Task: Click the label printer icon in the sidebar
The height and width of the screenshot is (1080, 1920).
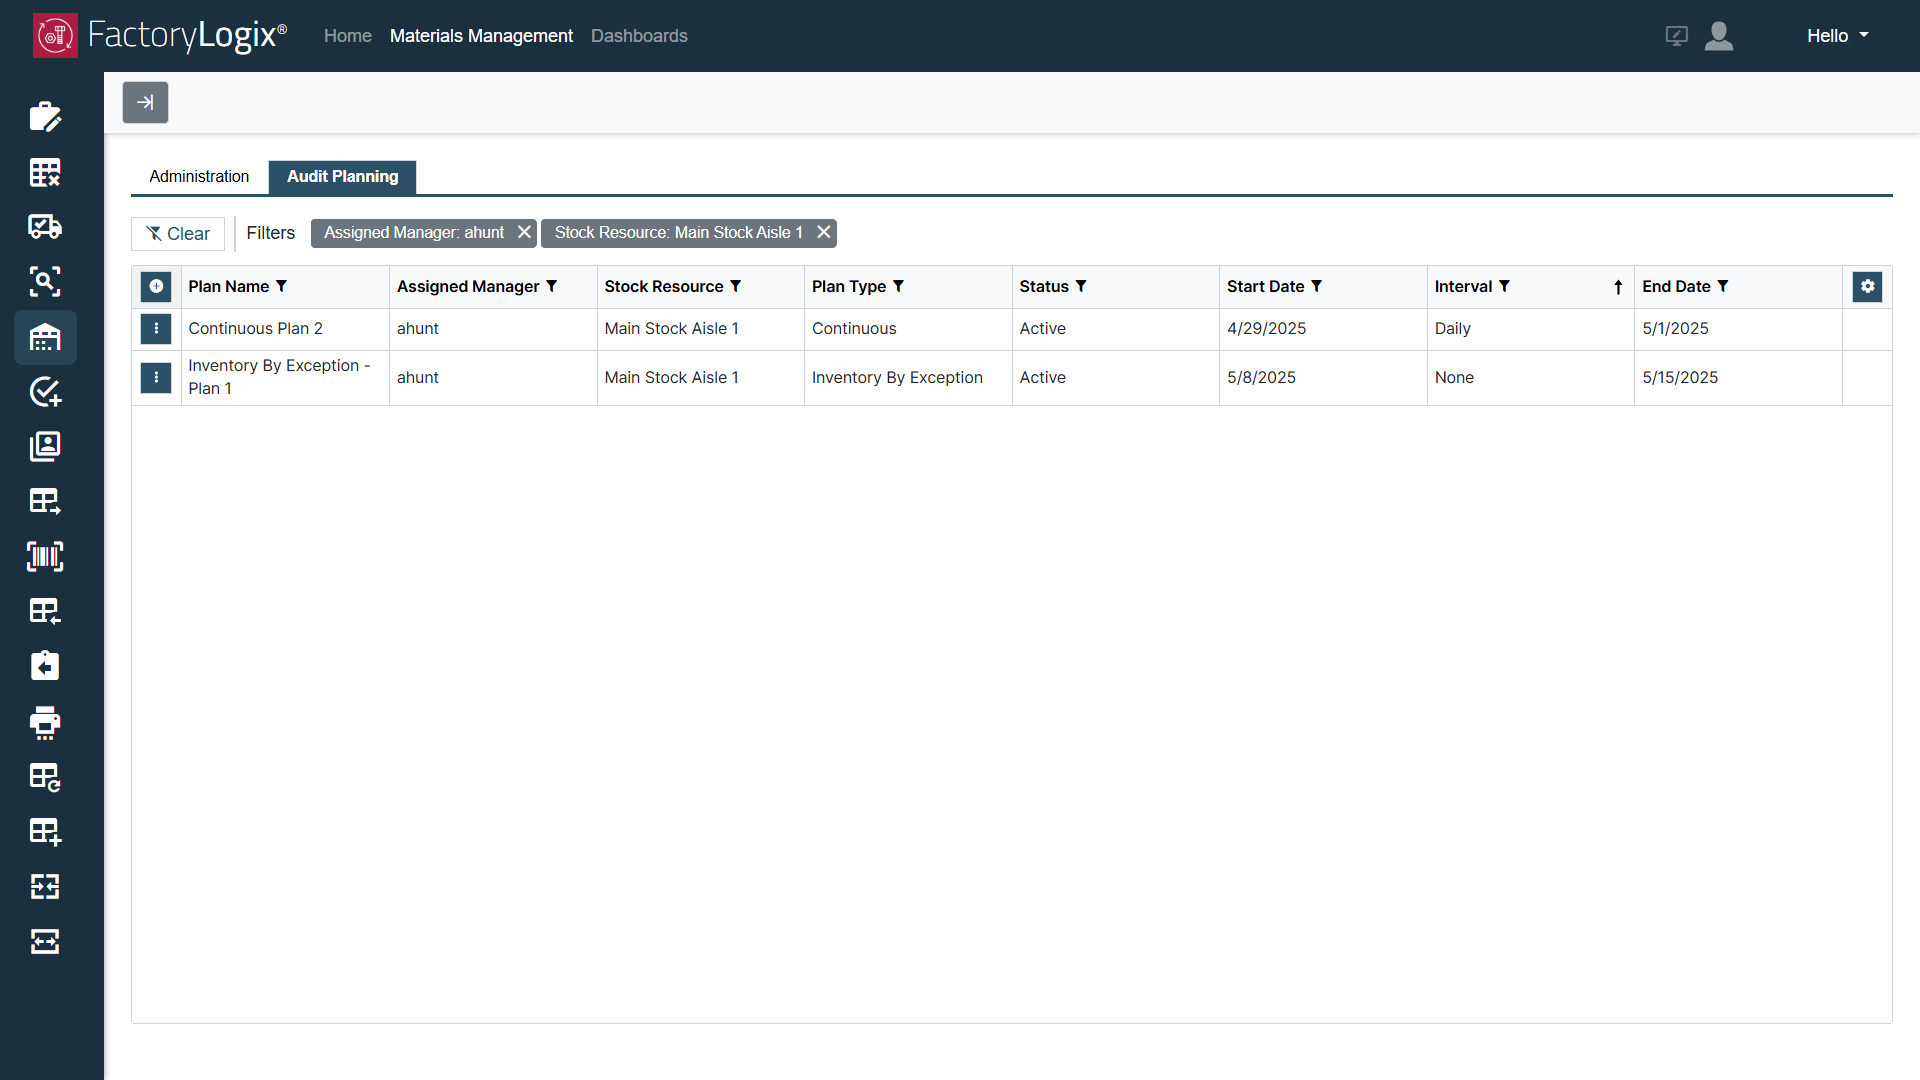Action: point(45,723)
